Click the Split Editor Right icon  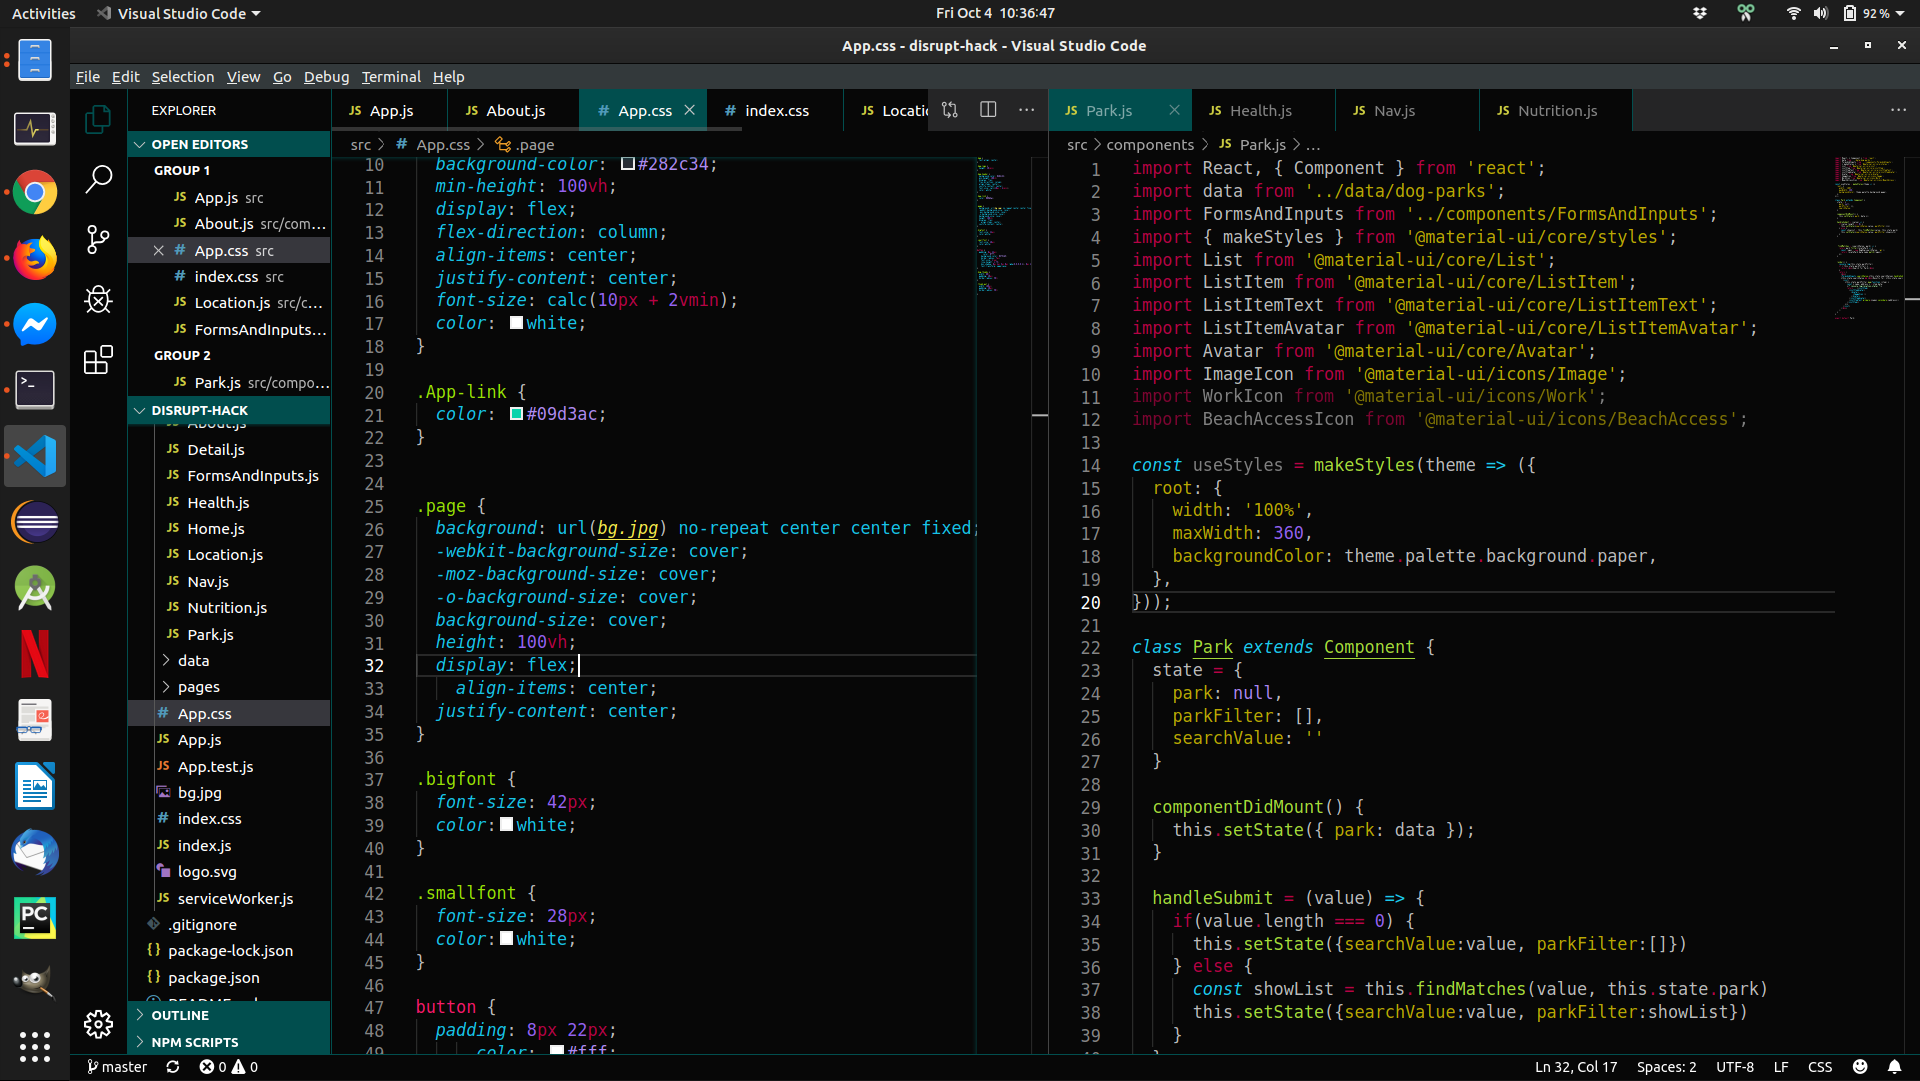[x=988, y=110]
